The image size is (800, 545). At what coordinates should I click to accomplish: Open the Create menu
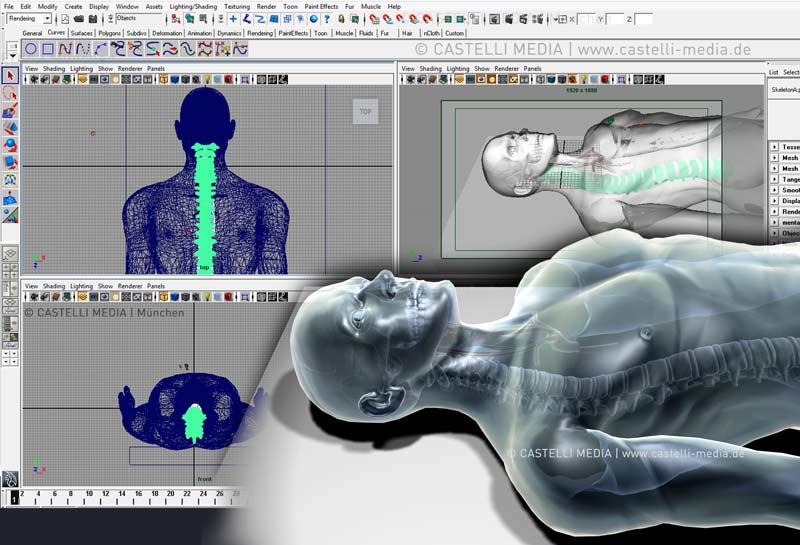(x=73, y=7)
